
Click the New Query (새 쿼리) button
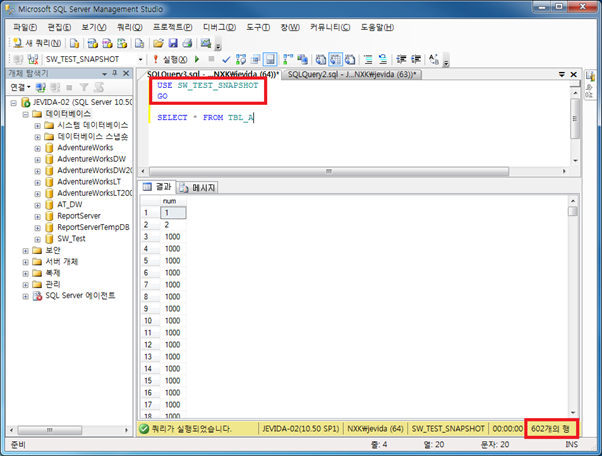37,43
